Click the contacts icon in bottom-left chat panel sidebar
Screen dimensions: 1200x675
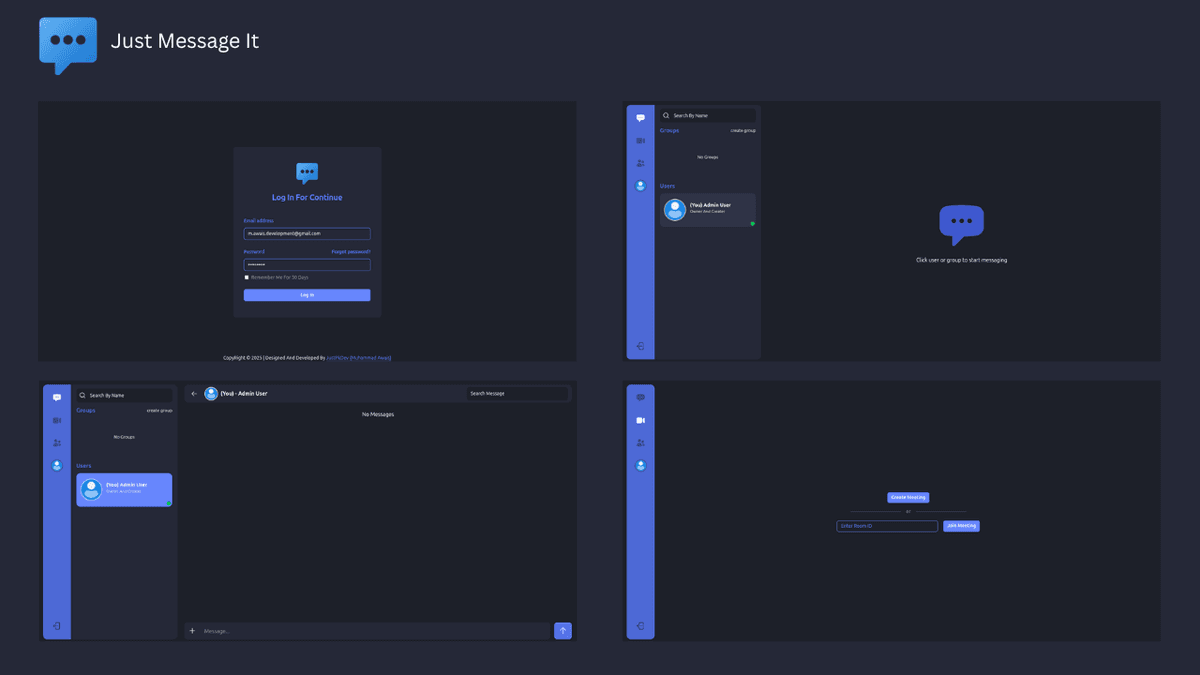point(57,443)
